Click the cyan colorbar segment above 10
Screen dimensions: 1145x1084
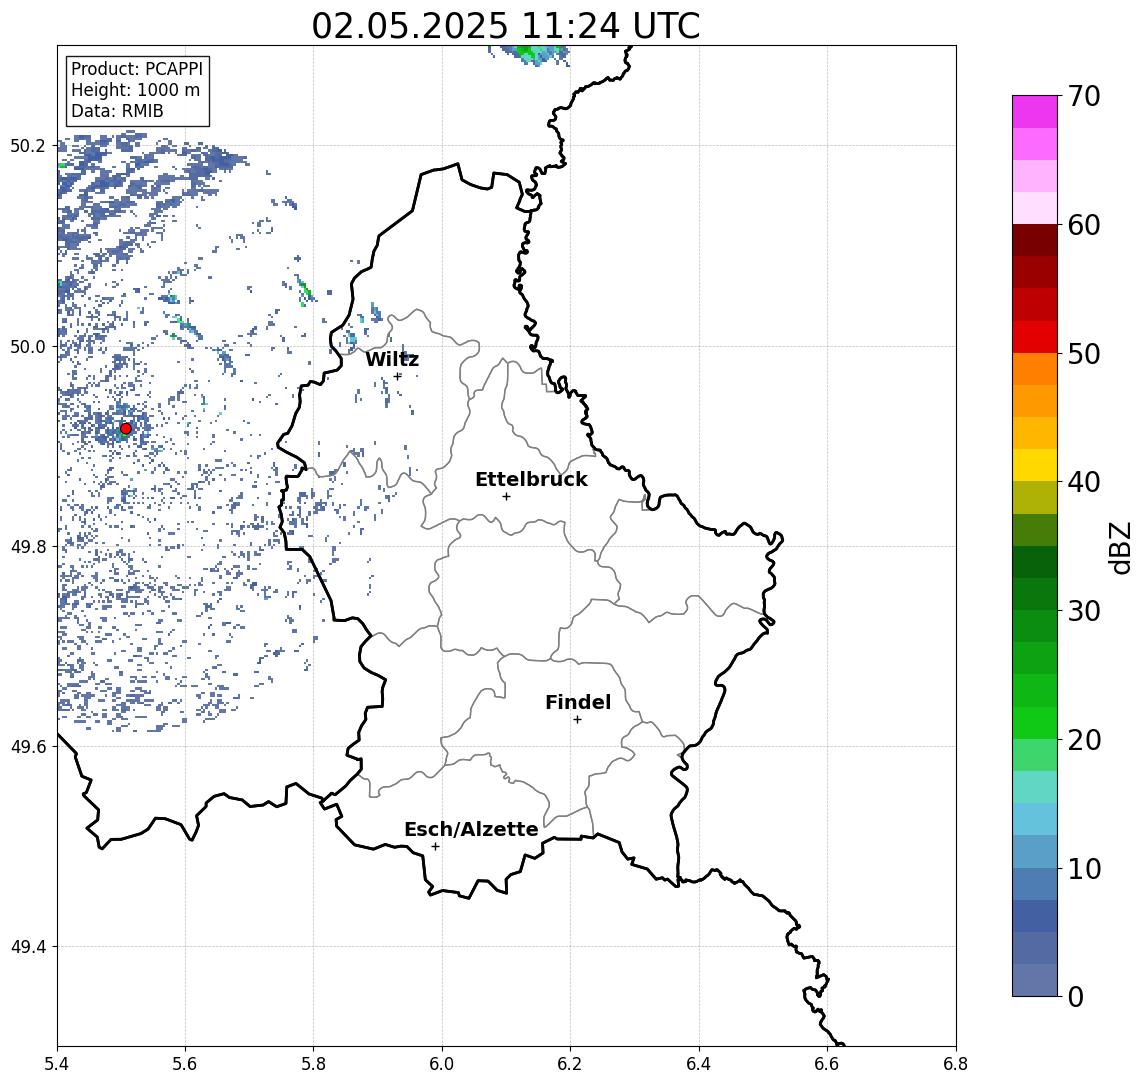click(1035, 820)
